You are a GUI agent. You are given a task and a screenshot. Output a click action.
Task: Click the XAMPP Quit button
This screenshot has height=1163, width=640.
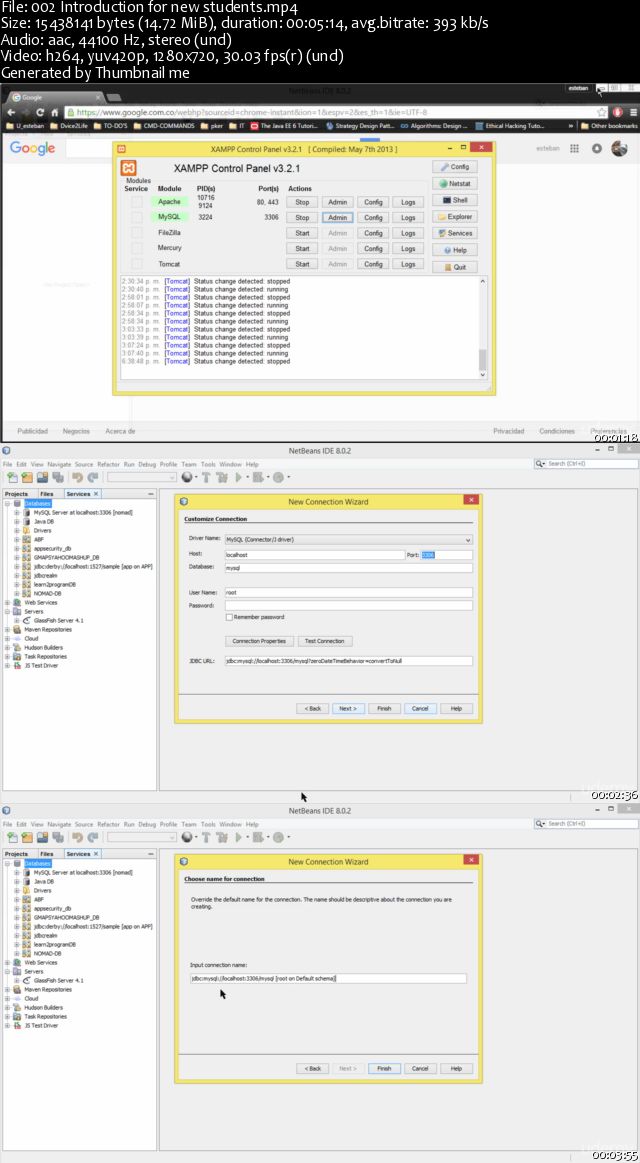[455, 267]
